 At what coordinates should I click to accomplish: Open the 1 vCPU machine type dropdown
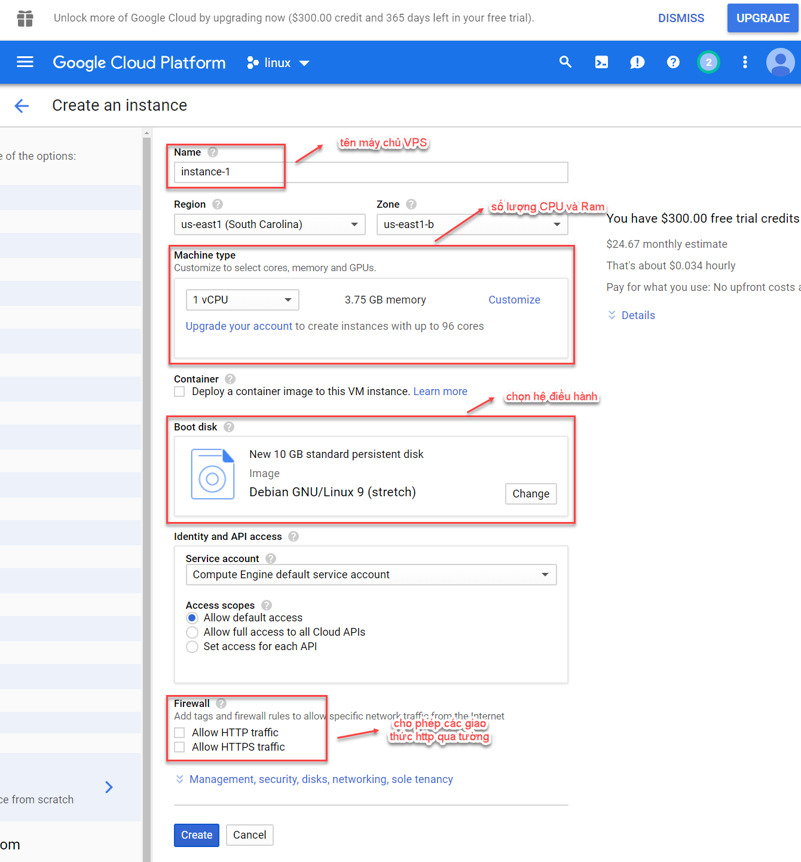[242, 300]
